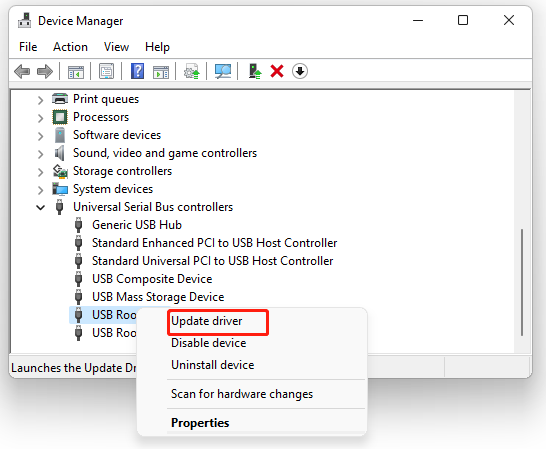This screenshot has height=449, width=546.
Task: Select Sound, video and game controllers category
Action: pyautogui.click(x=165, y=153)
